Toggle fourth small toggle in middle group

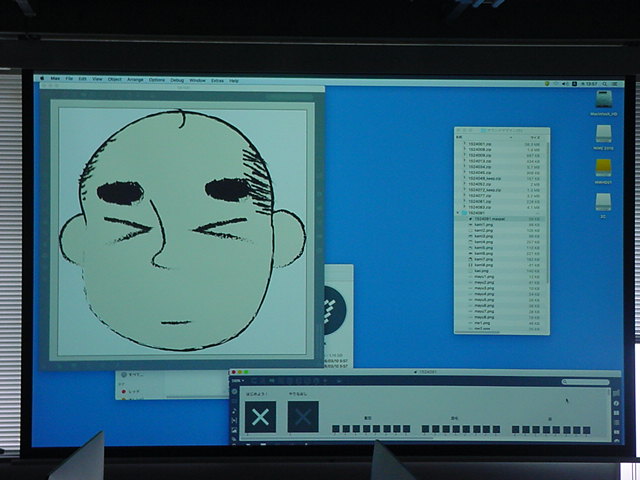tap(456, 429)
